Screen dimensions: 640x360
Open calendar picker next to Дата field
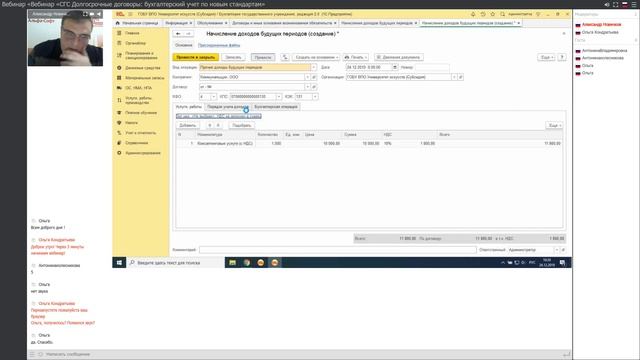click(x=395, y=67)
